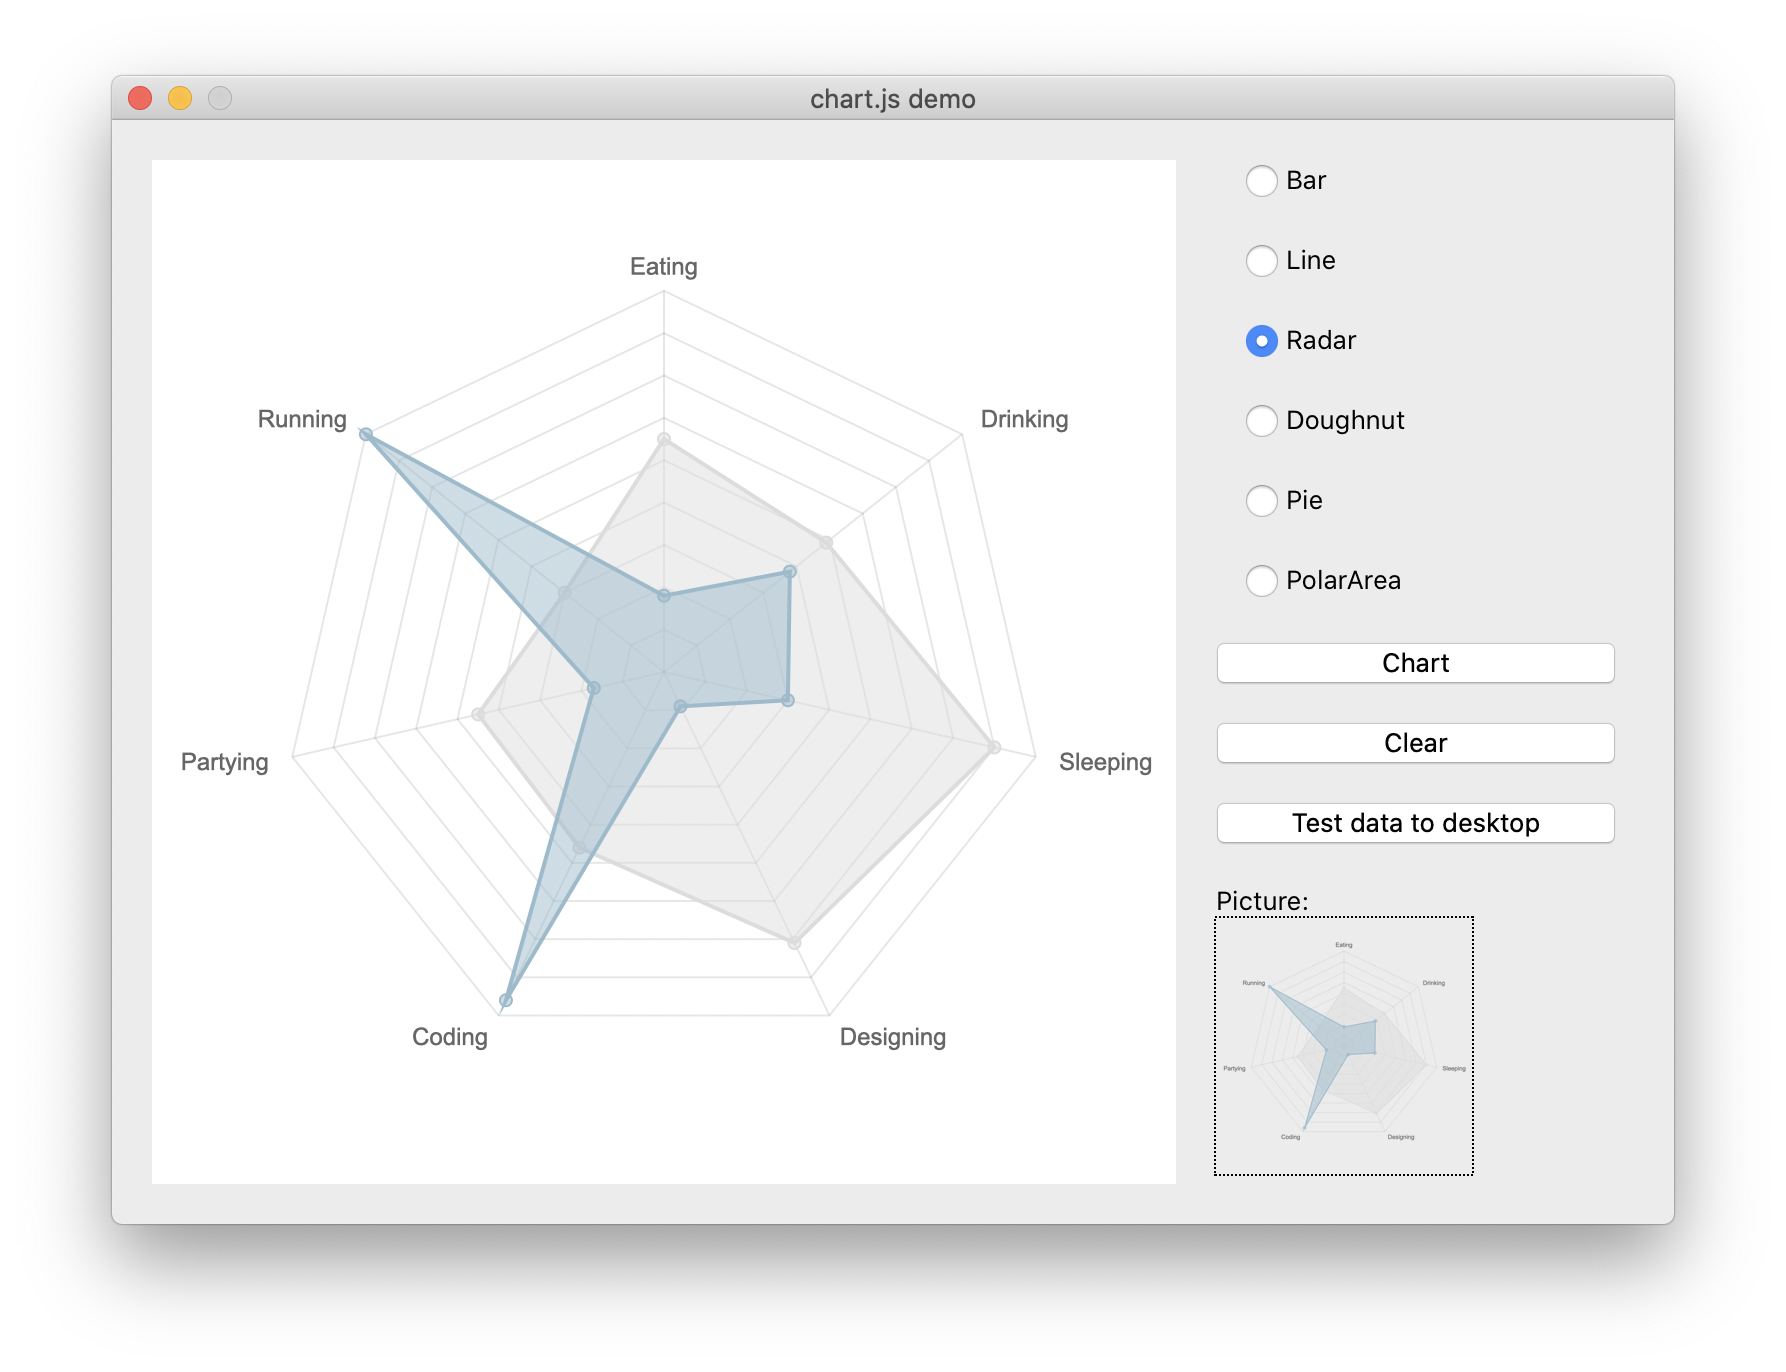Click the blue data point at Coding

point(506,1000)
